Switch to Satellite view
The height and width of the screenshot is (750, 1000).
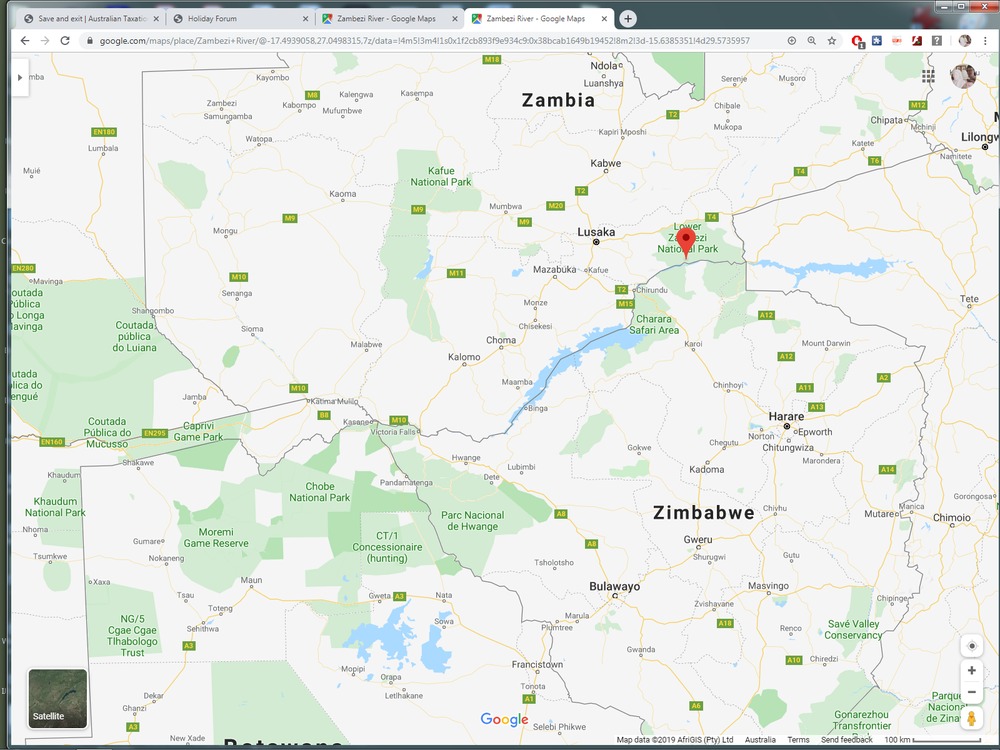pos(57,698)
